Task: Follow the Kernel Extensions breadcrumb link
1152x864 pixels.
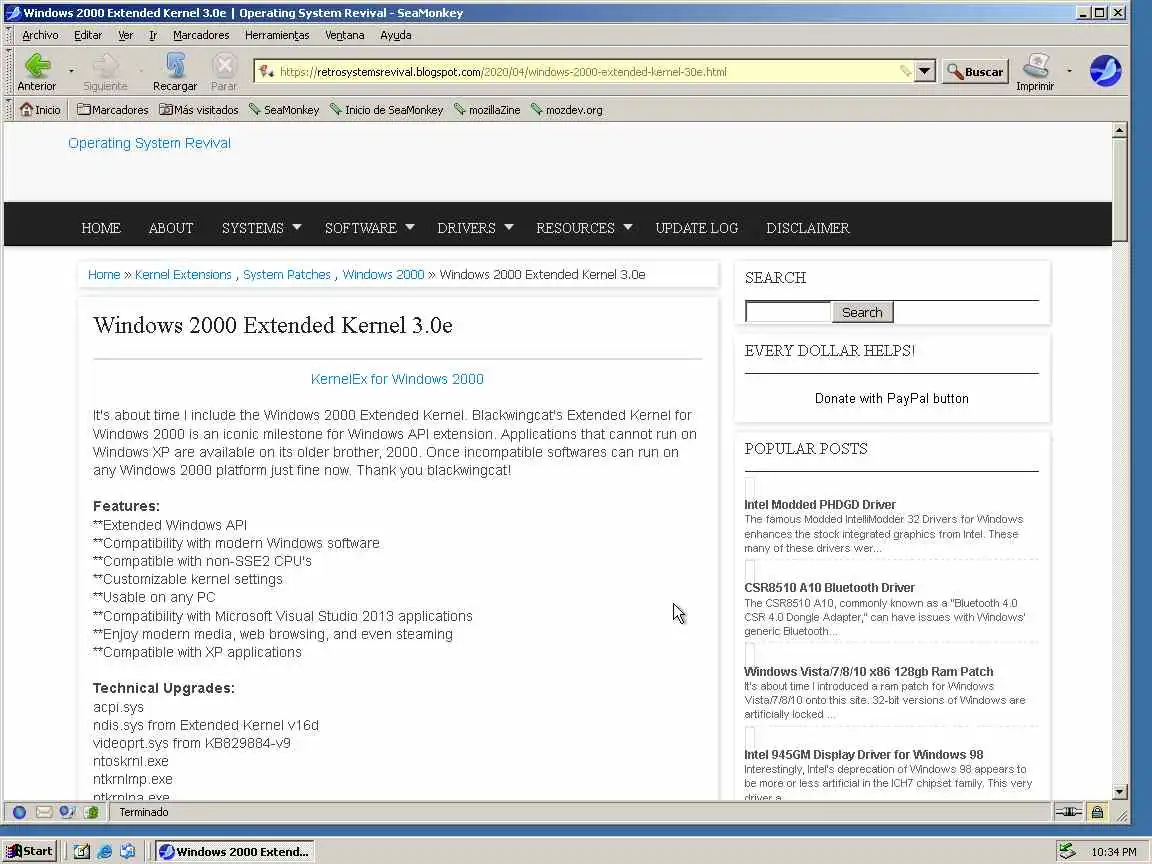Action: point(183,275)
